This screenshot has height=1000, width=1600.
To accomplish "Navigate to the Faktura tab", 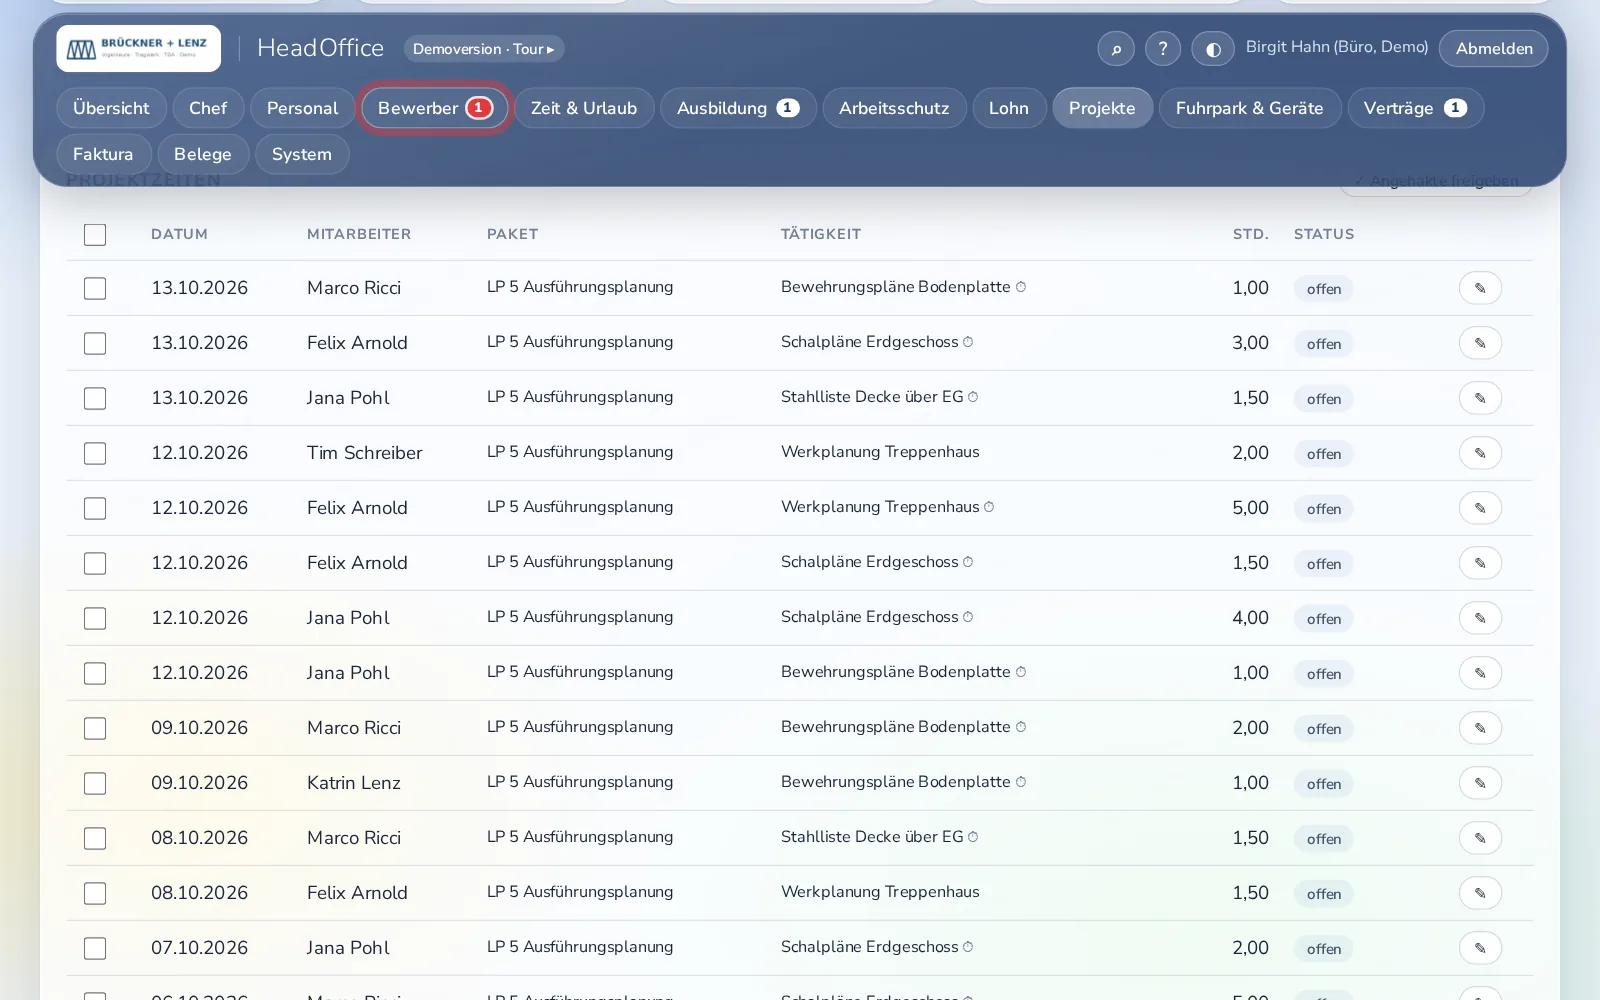I will [103, 154].
